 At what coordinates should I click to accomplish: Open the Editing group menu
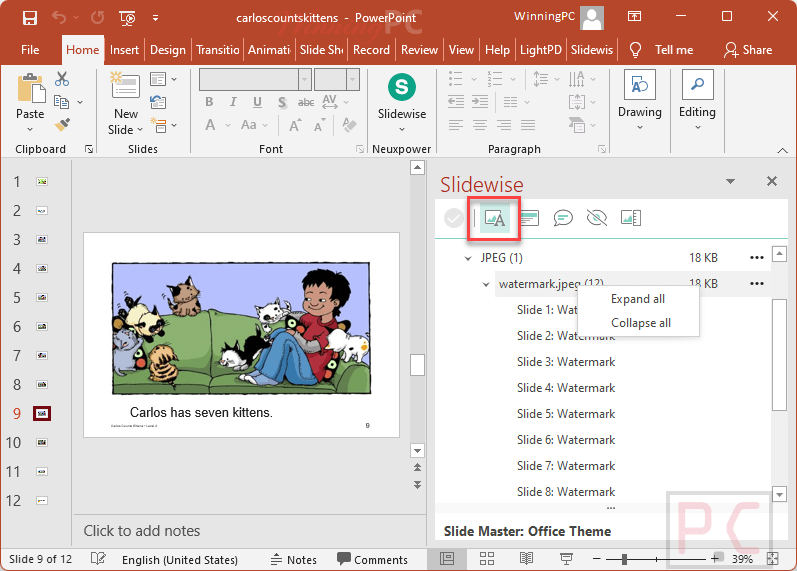tap(697, 101)
